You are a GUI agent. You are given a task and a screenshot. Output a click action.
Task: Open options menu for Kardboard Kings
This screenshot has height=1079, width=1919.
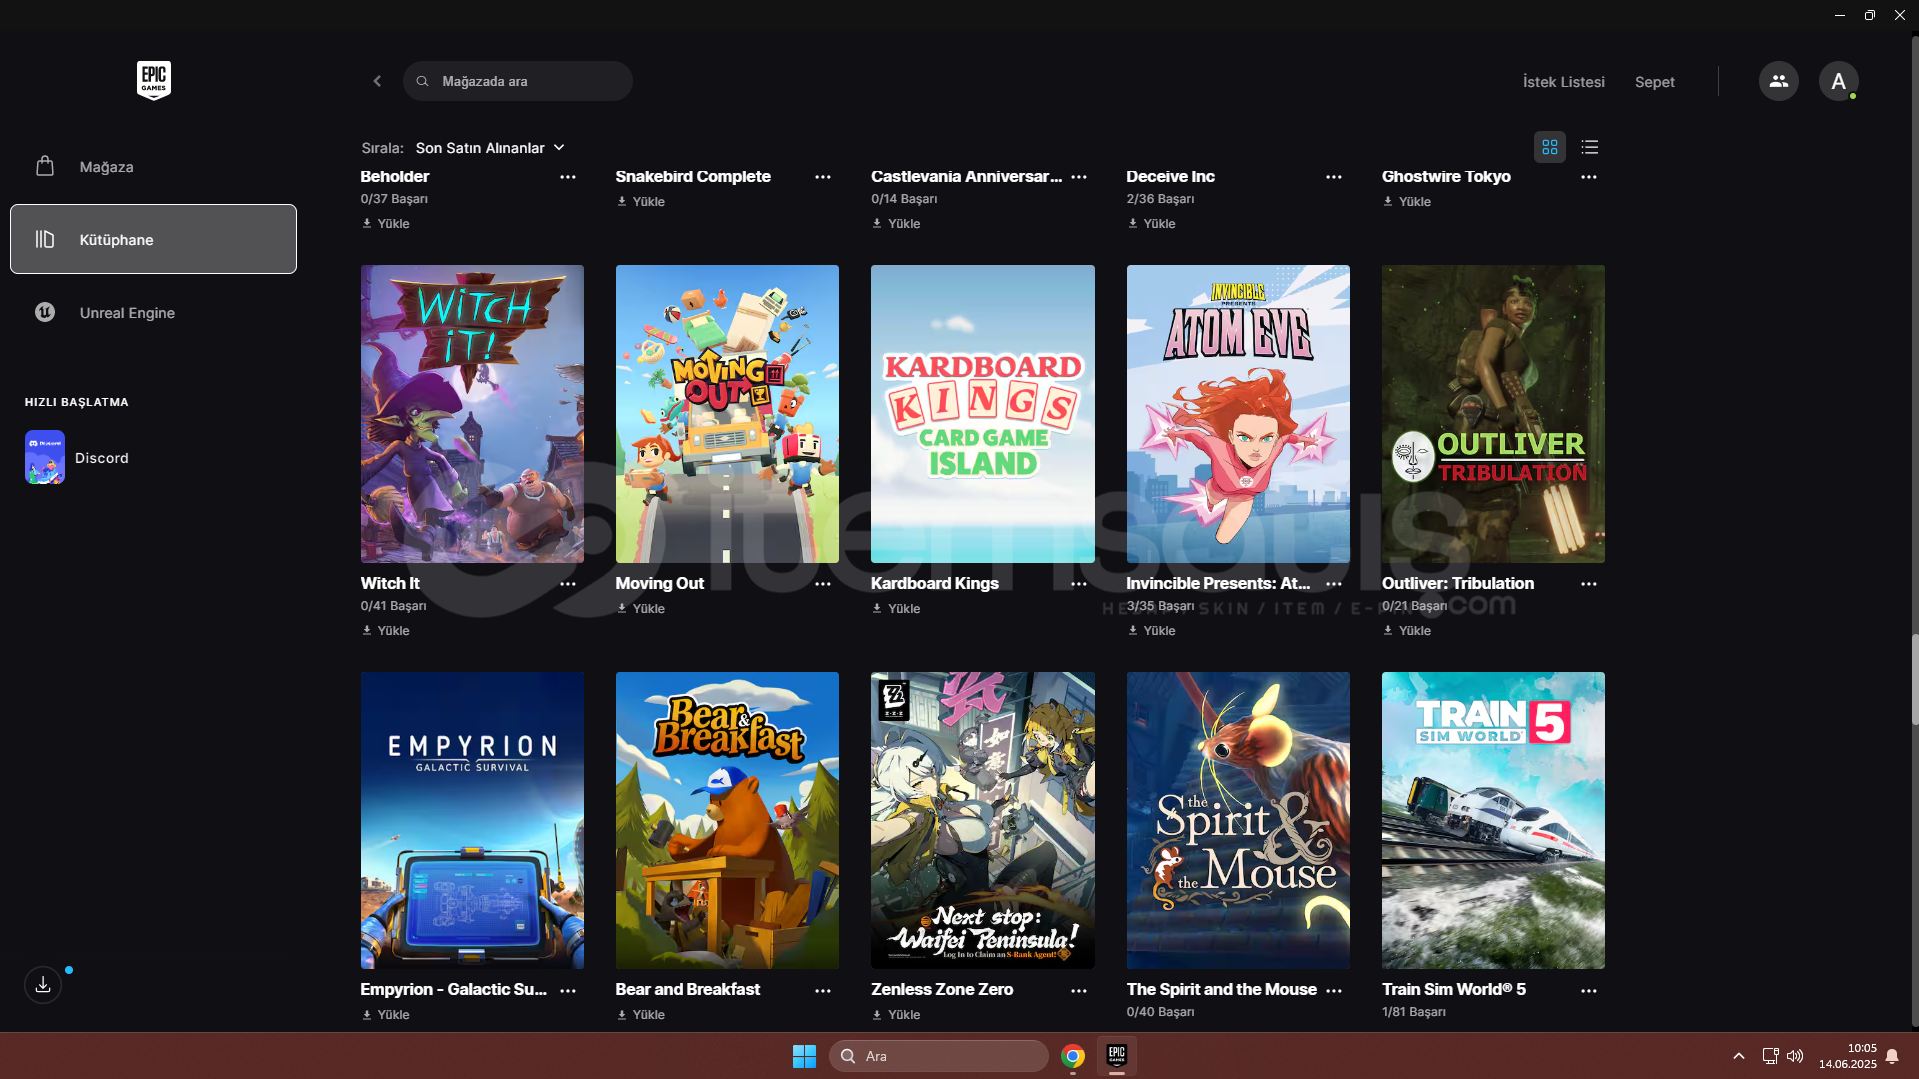1079,584
